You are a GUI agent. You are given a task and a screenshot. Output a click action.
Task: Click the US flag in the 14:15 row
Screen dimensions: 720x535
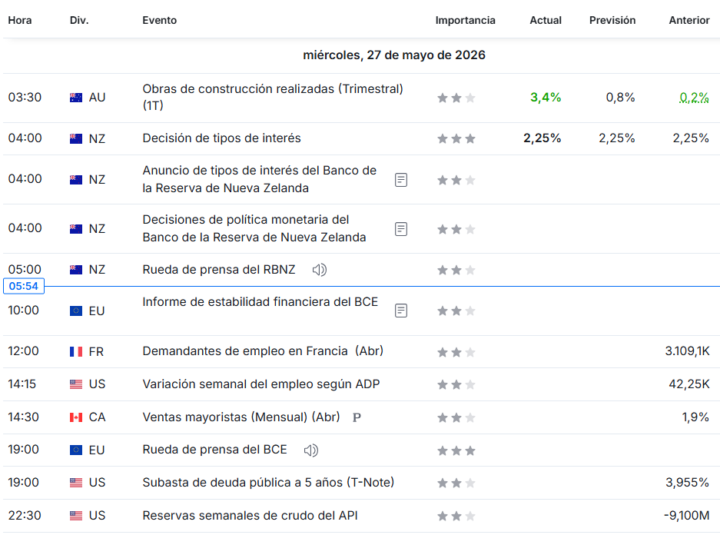click(x=76, y=384)
